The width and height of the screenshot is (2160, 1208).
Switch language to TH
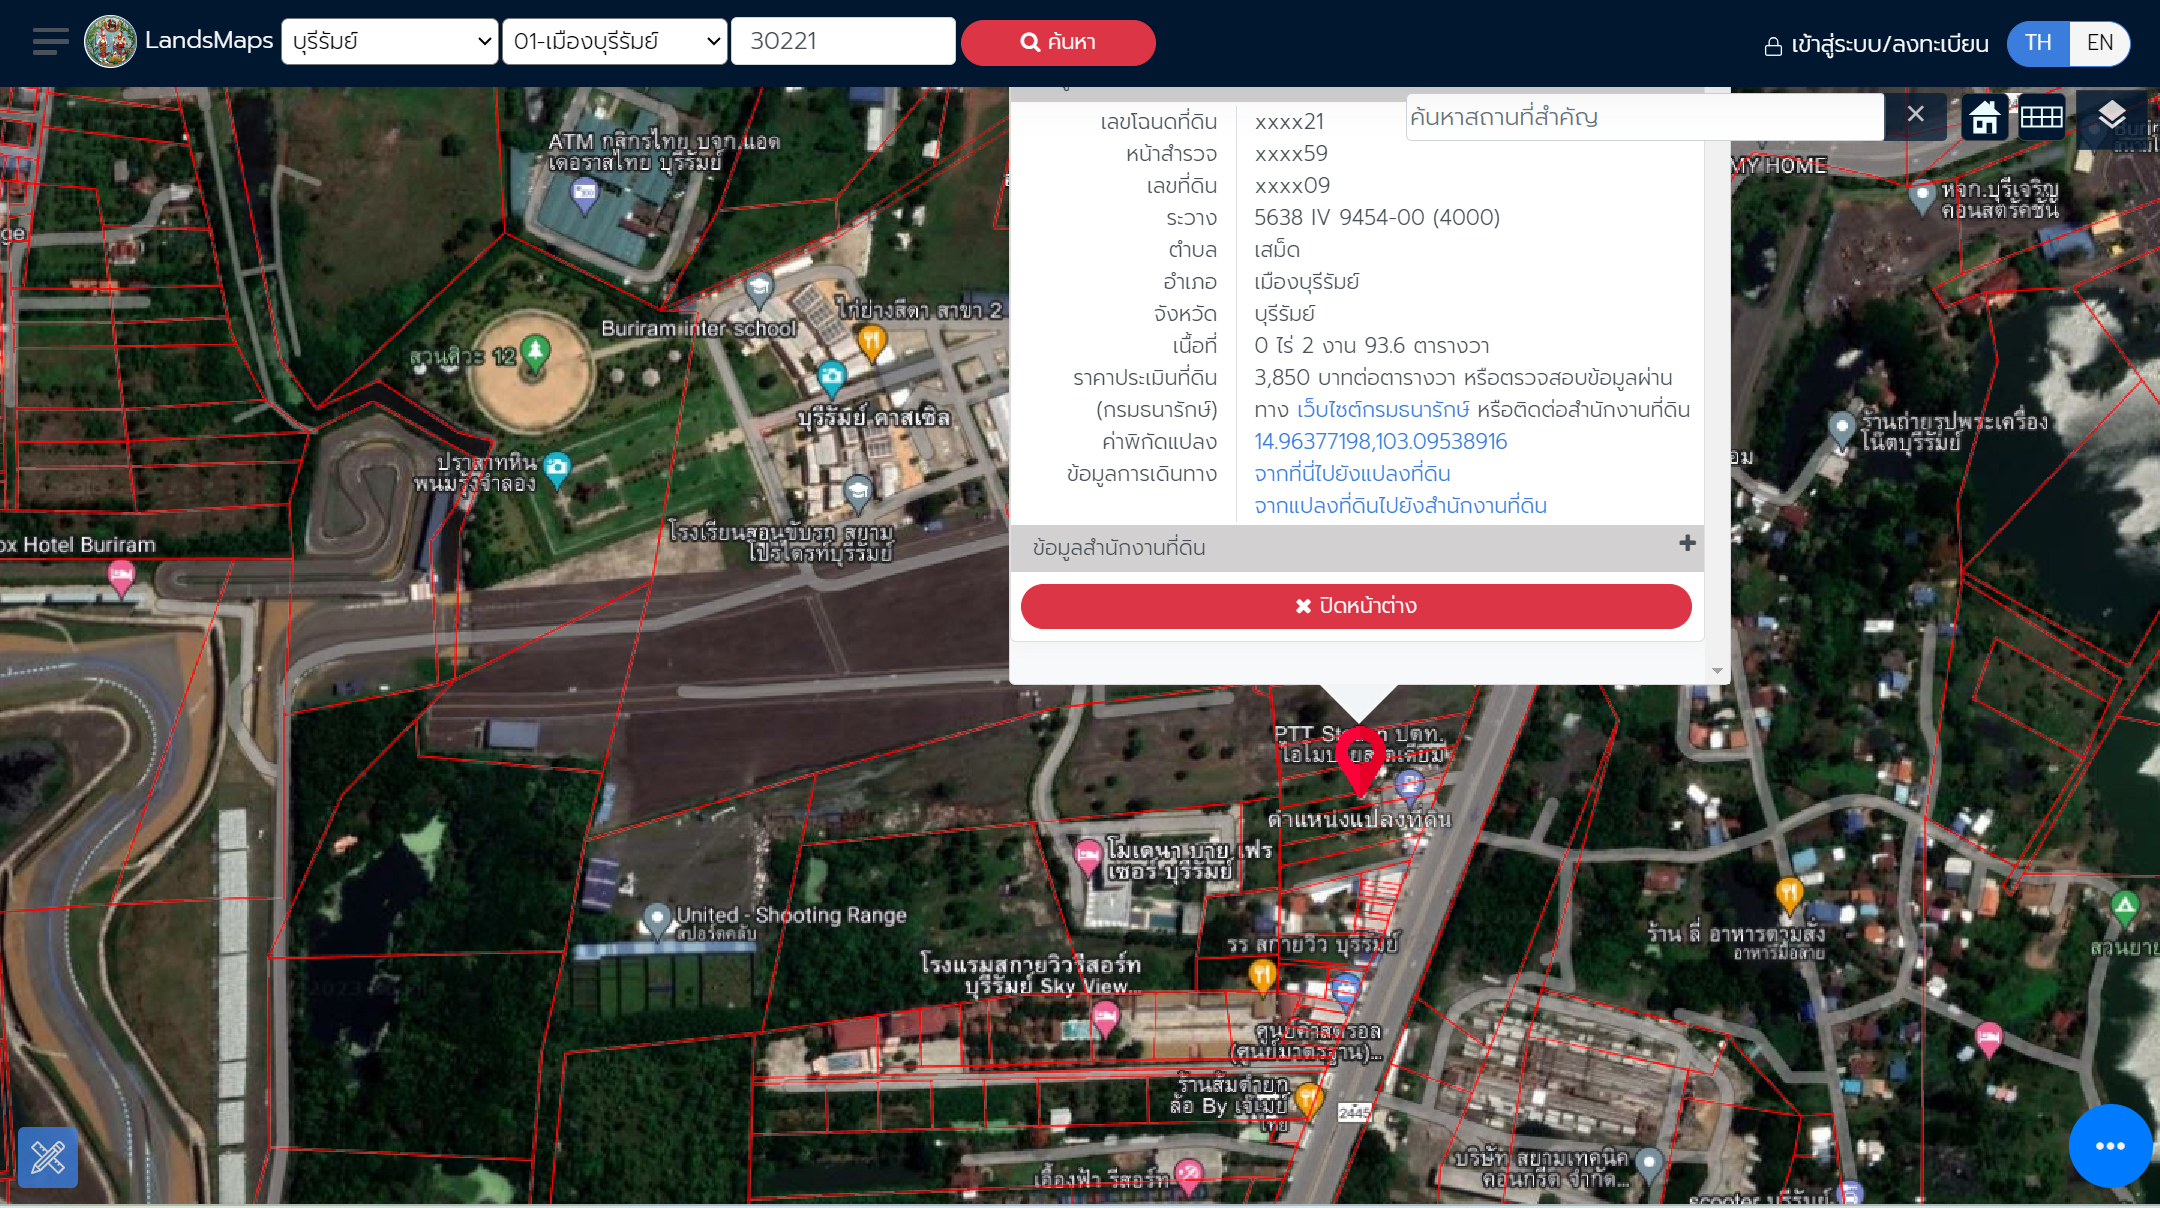click(x=2038, y=43)
